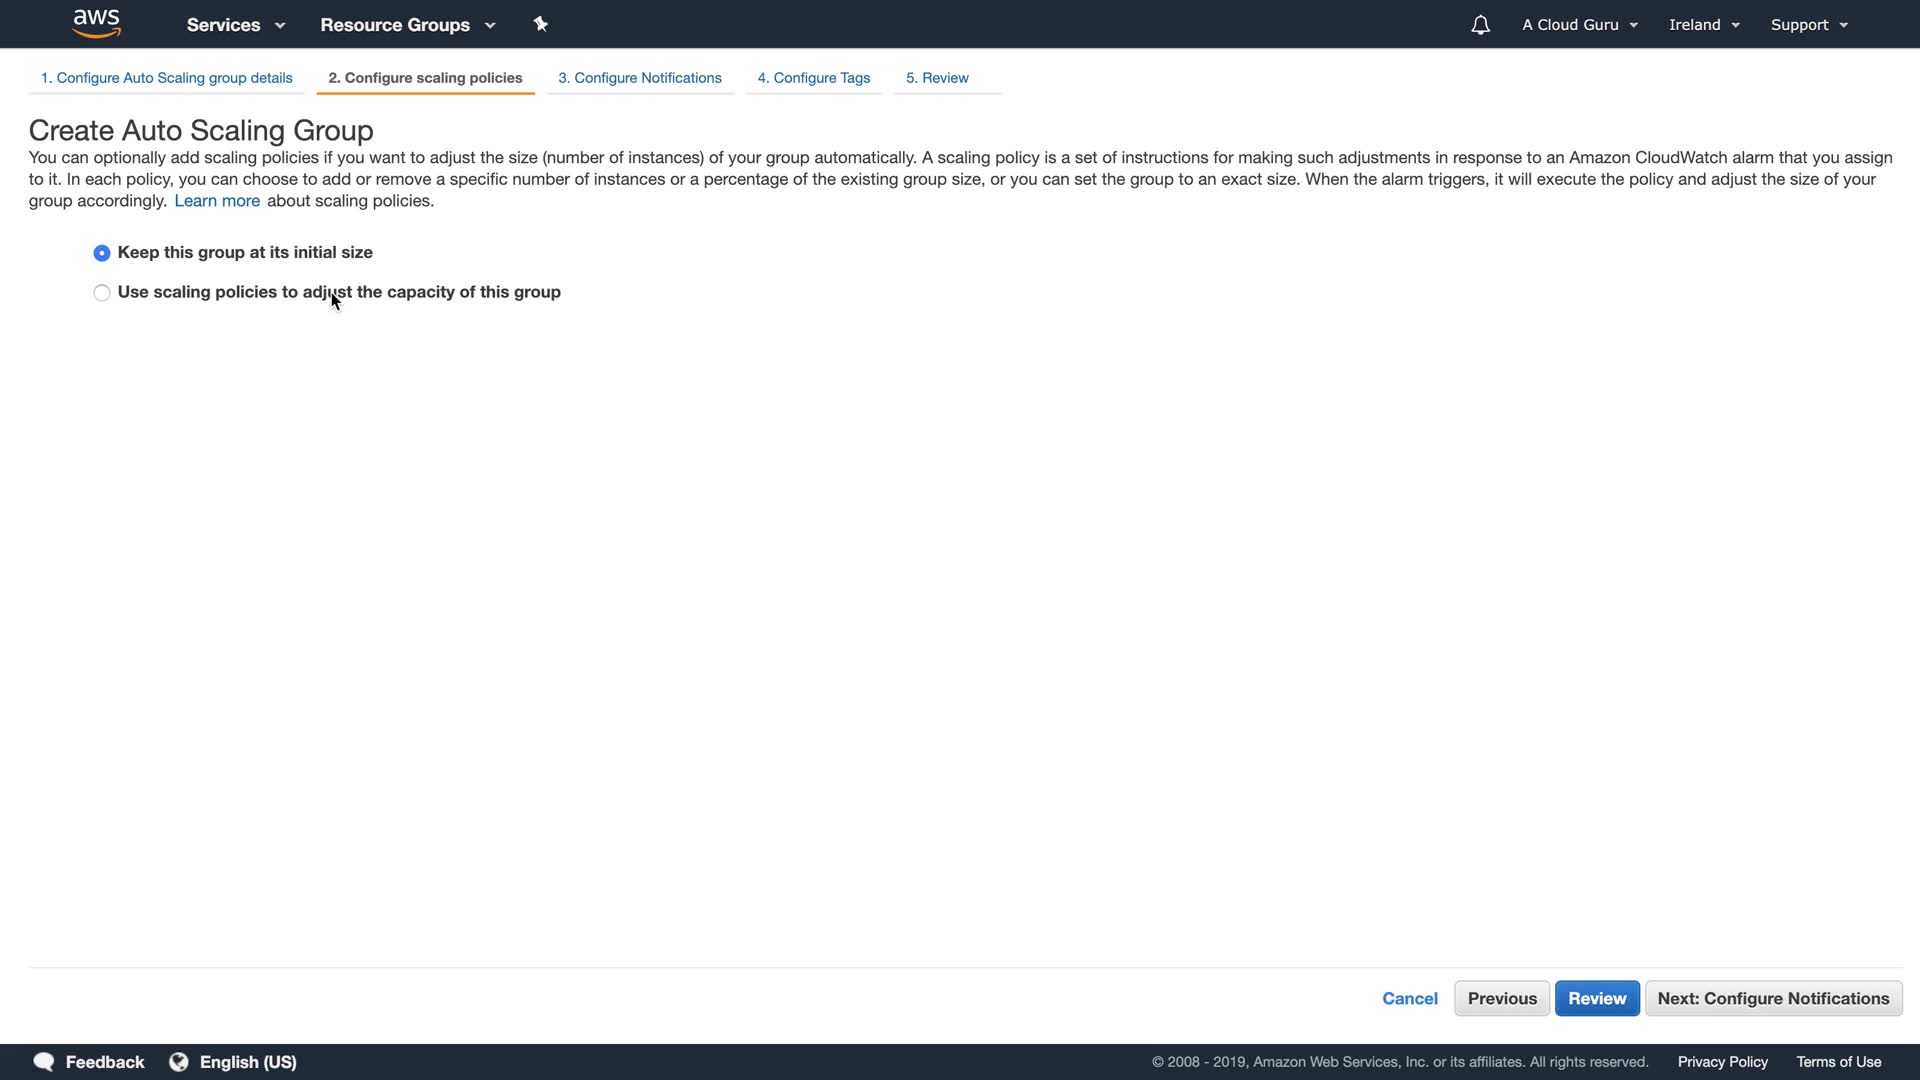Image resolution: width=1920 pixels, height=1080 pixels.
Task: Open the Ireland region selector
Action: point(1704,25)
